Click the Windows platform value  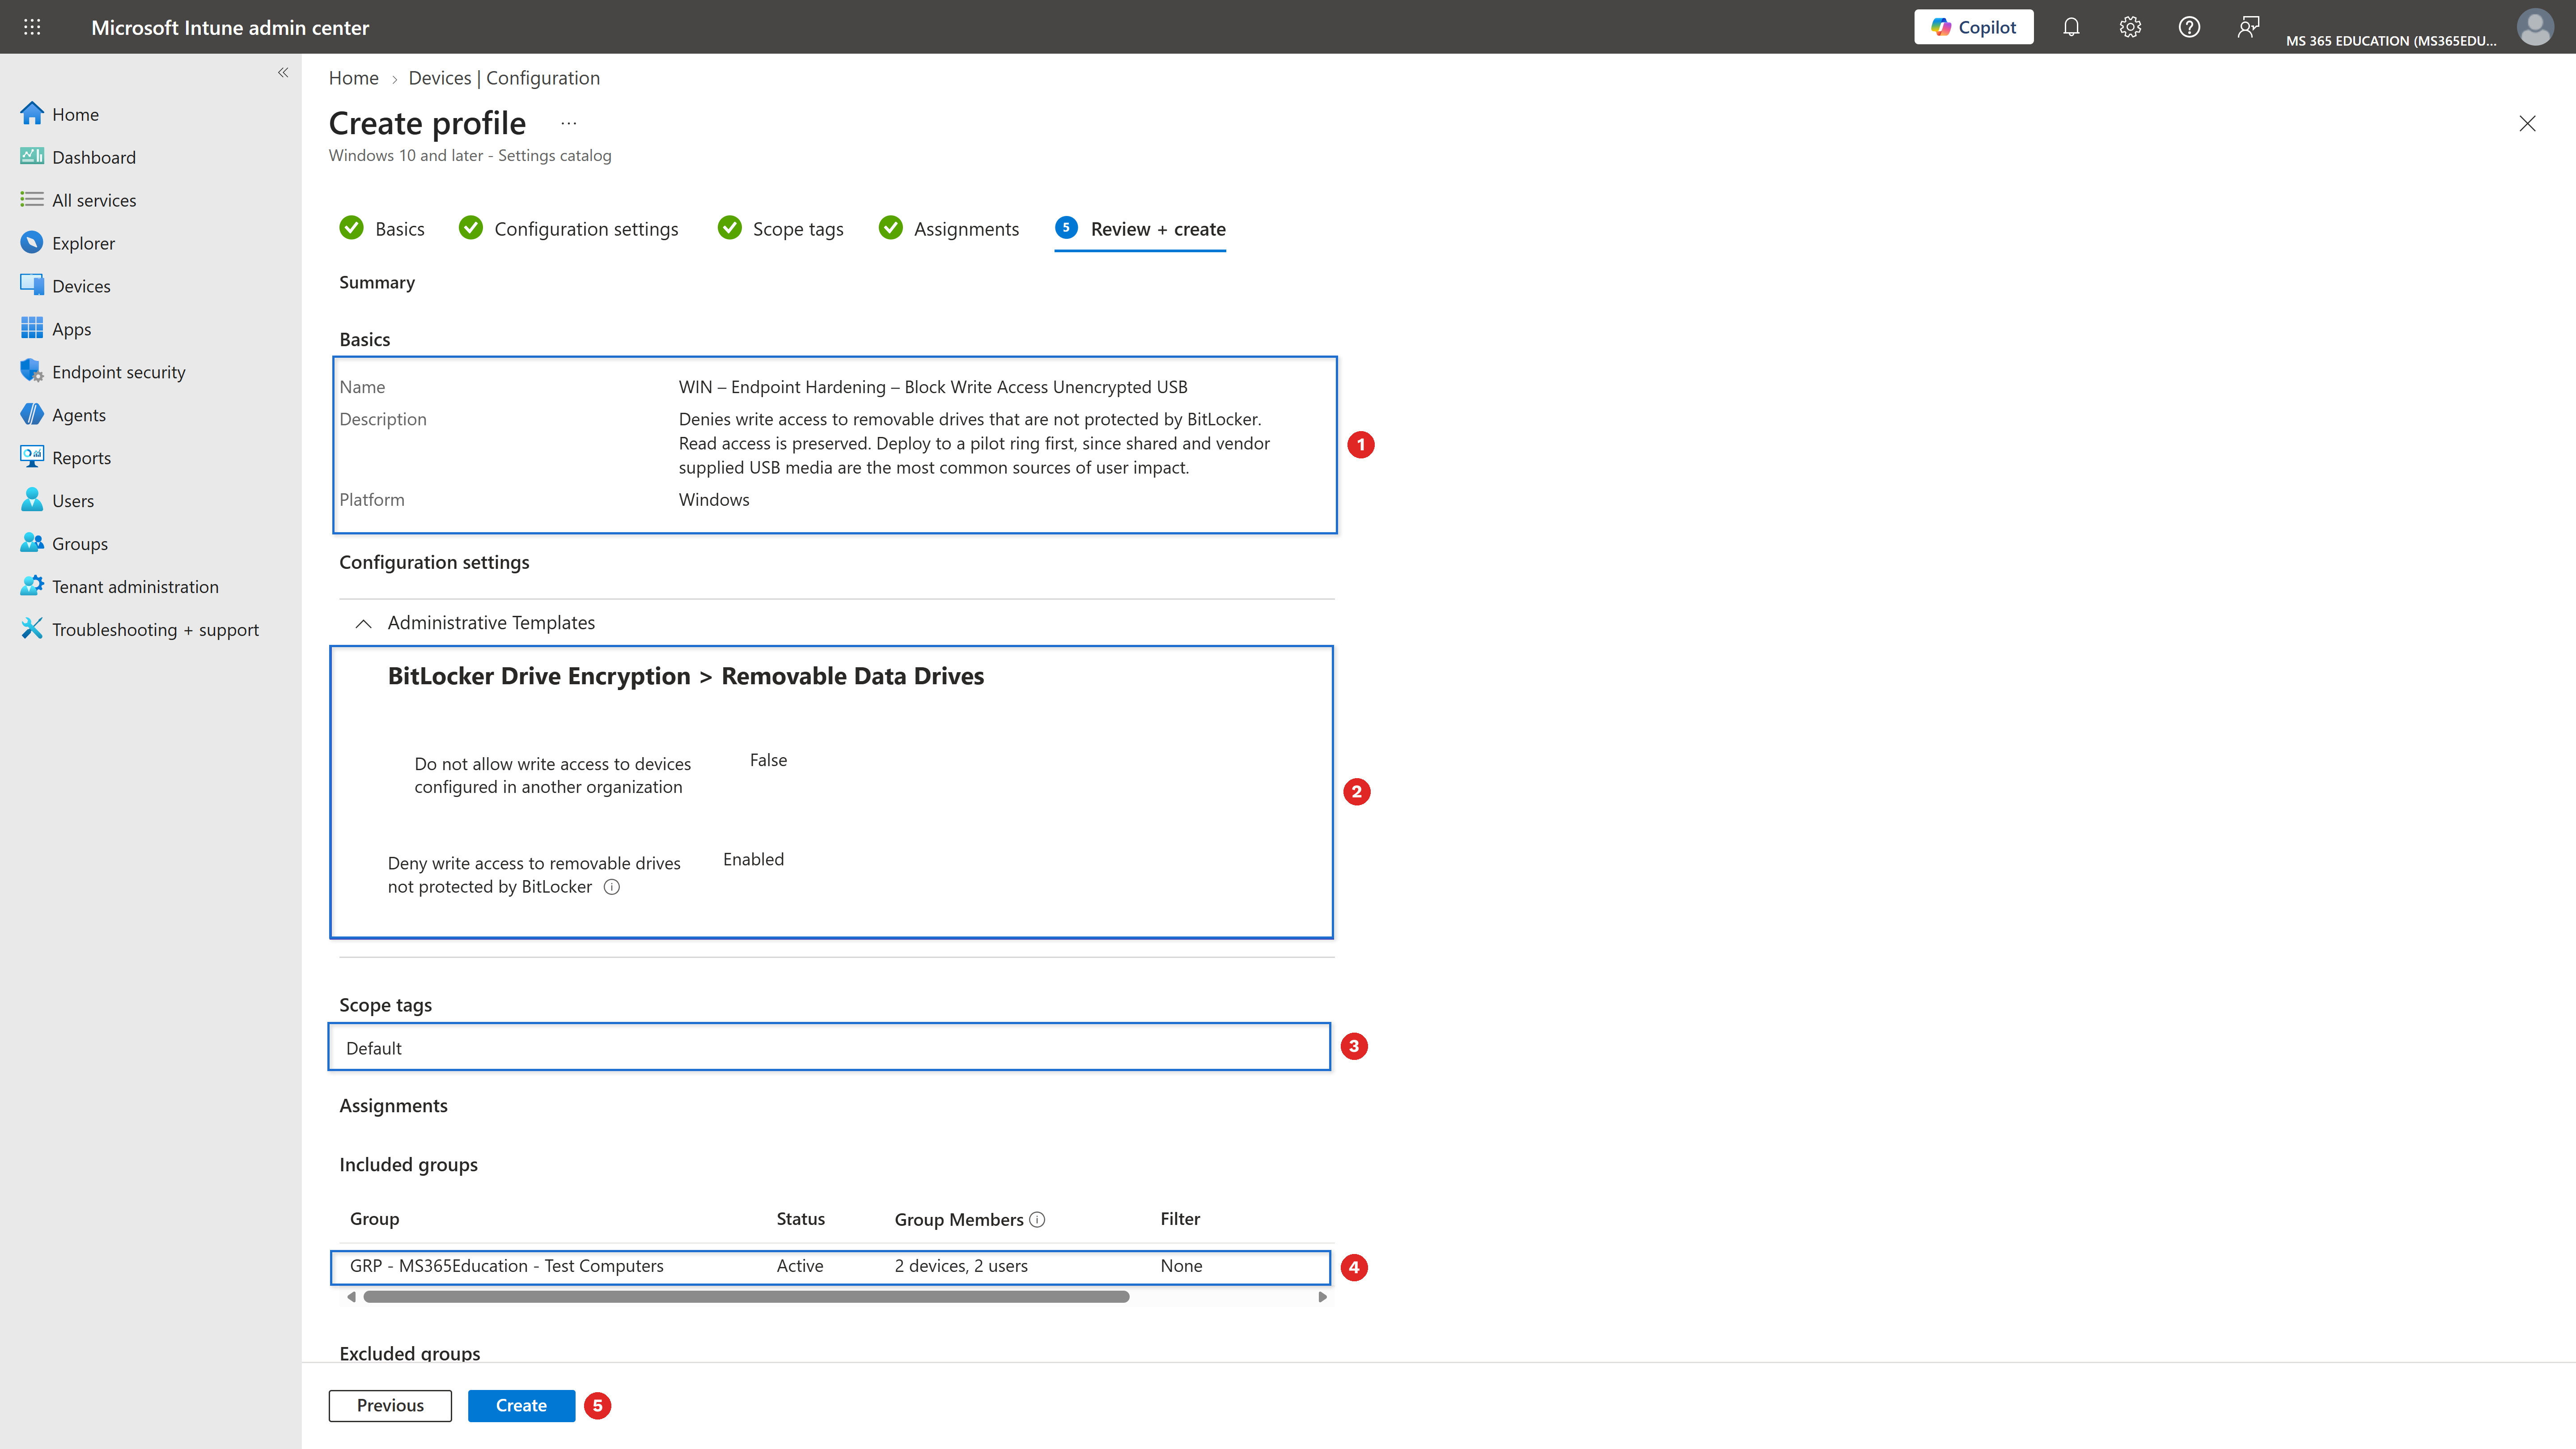tap(714, 500)
